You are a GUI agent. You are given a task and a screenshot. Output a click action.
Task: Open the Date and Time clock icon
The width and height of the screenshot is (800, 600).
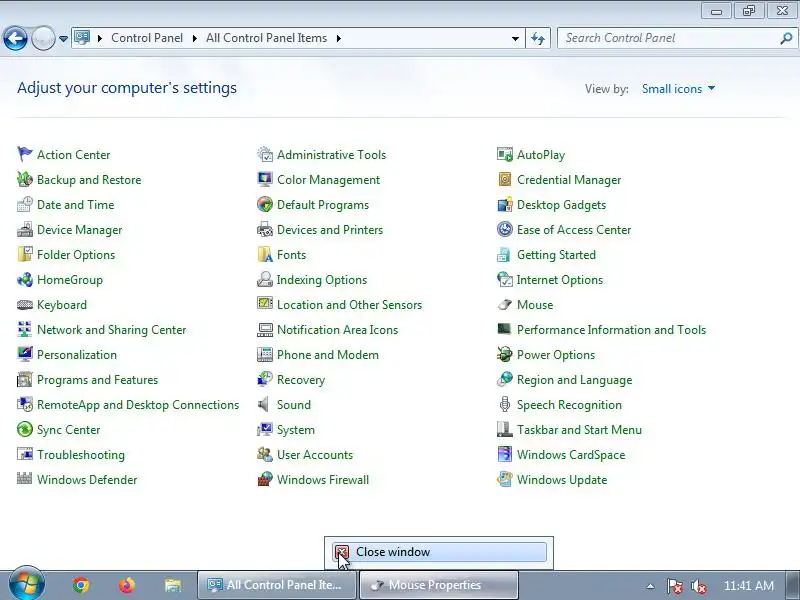pos(24,204)
